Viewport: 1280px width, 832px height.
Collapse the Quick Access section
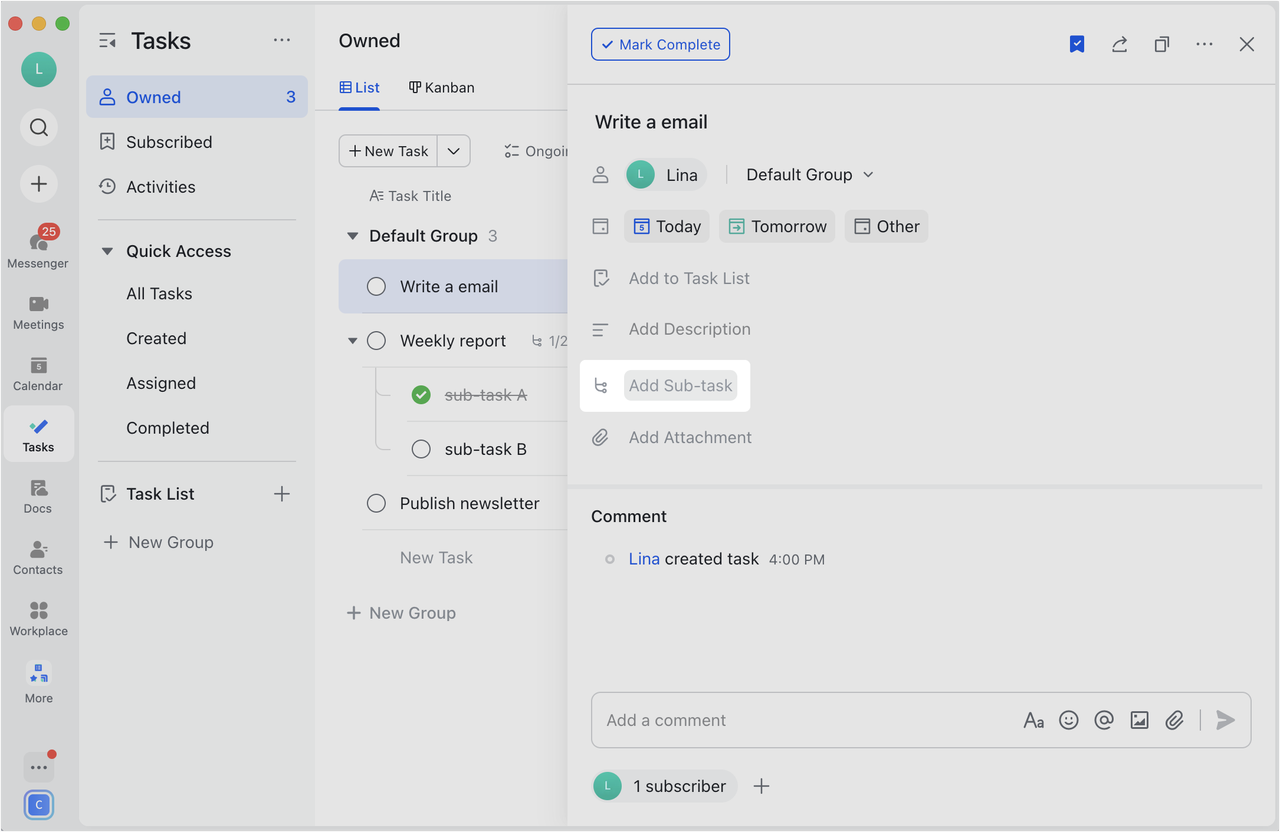coord(107,250)
